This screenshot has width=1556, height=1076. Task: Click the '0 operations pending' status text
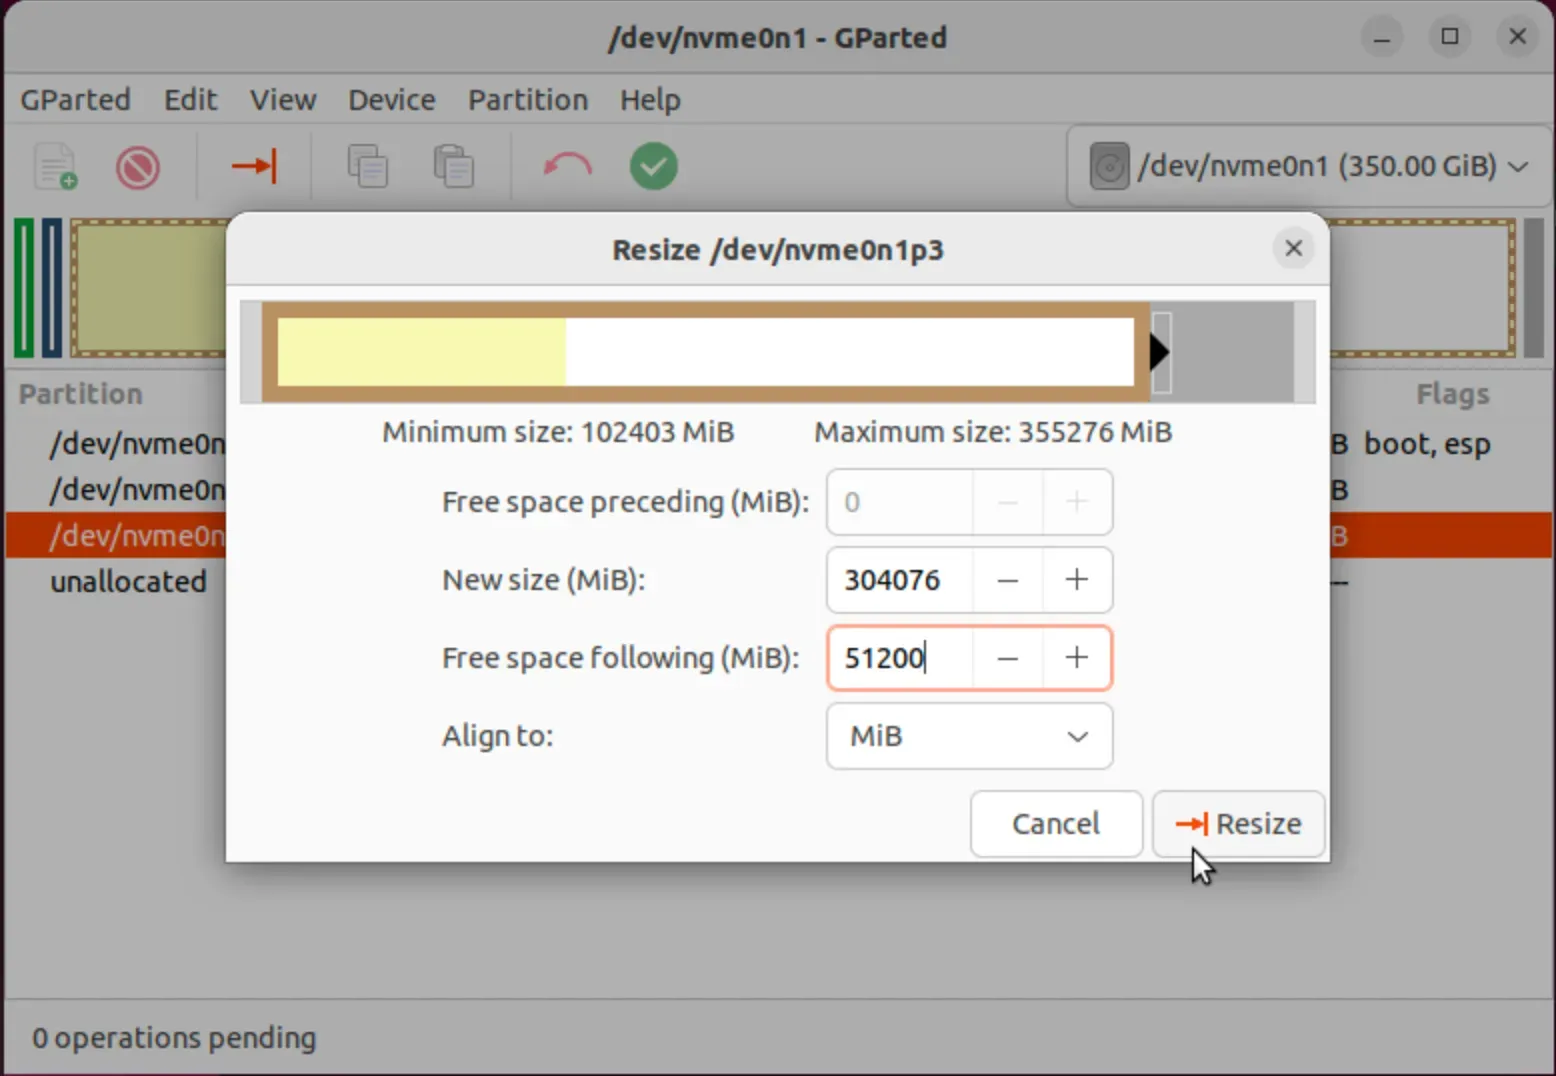(174, 1038)
